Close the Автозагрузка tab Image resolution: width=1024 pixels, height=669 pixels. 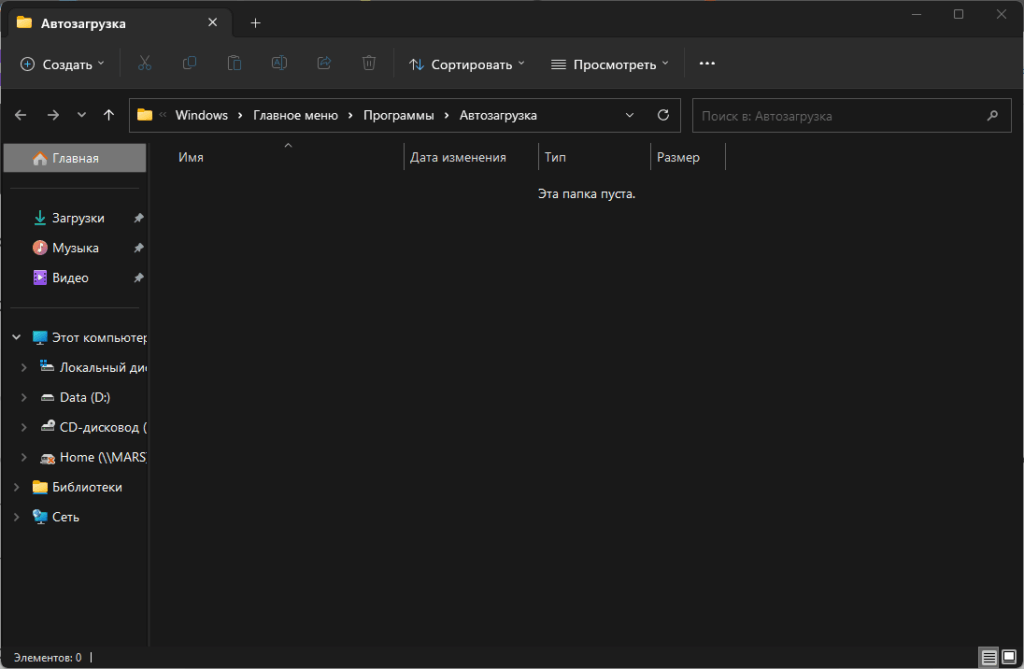212,23
